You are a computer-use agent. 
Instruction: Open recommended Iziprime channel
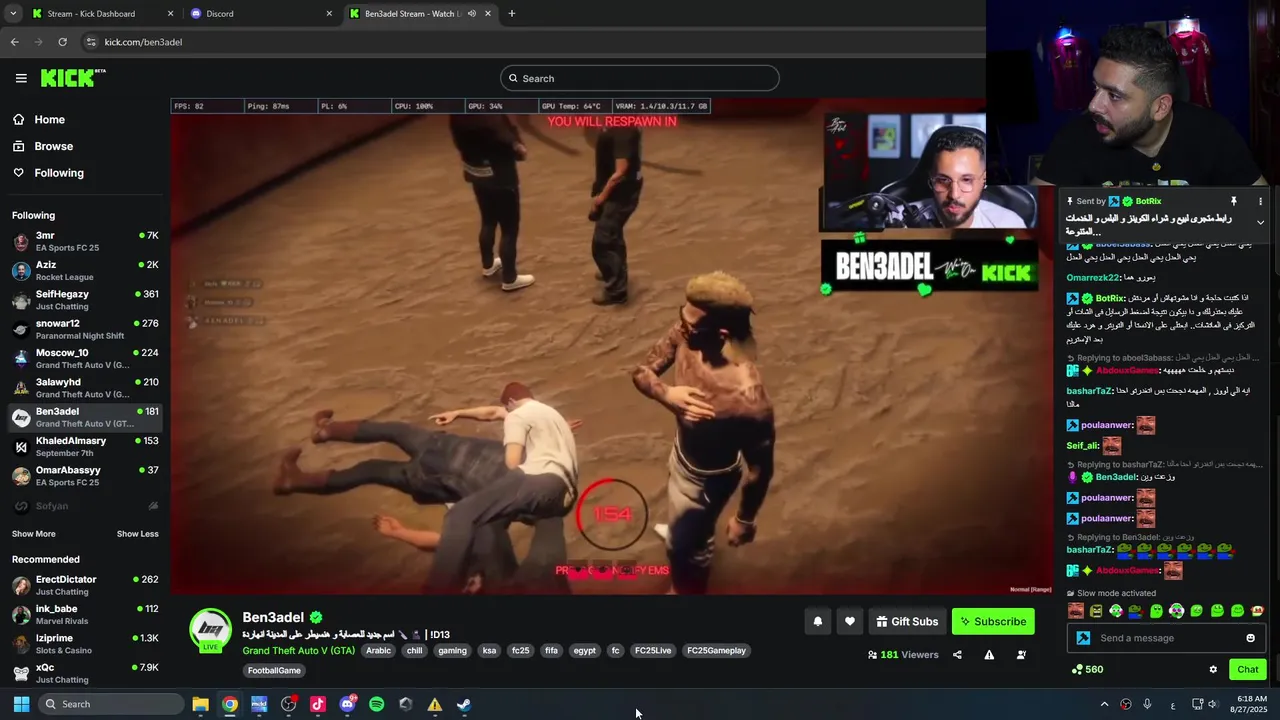point(85,644)
